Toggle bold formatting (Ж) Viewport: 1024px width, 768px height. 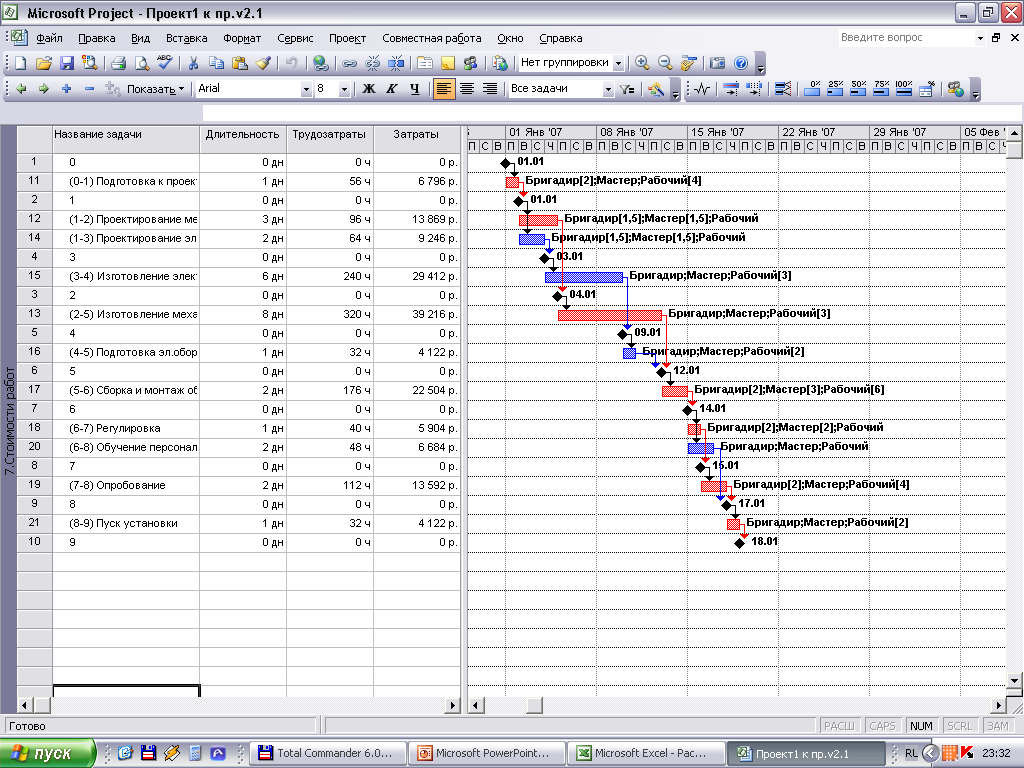369,89
